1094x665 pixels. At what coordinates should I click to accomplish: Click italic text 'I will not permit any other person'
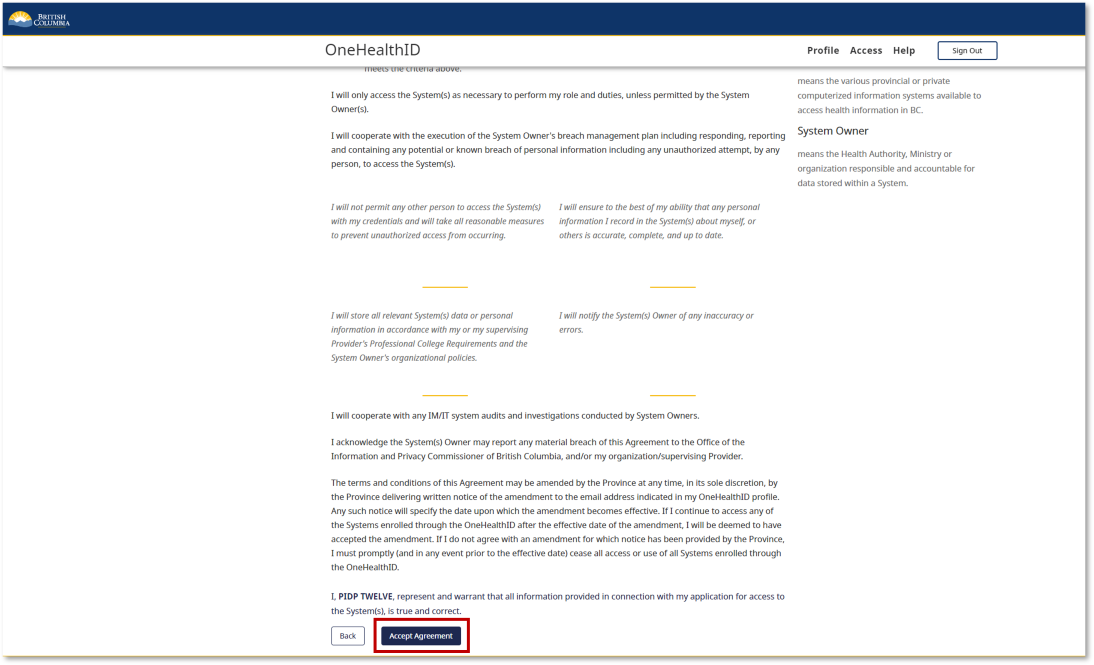click(x=437, y=221)
